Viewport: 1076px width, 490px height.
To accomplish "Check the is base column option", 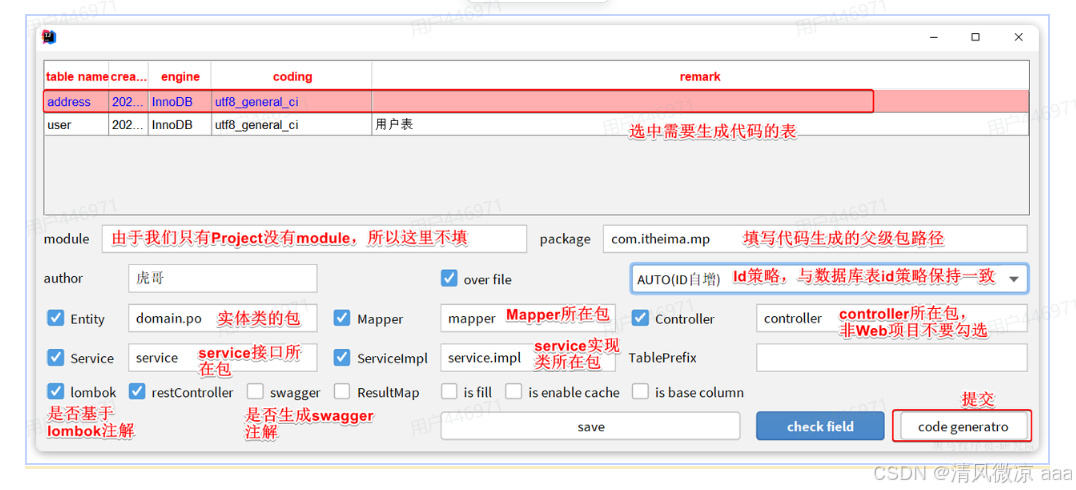I will (640, 392).
